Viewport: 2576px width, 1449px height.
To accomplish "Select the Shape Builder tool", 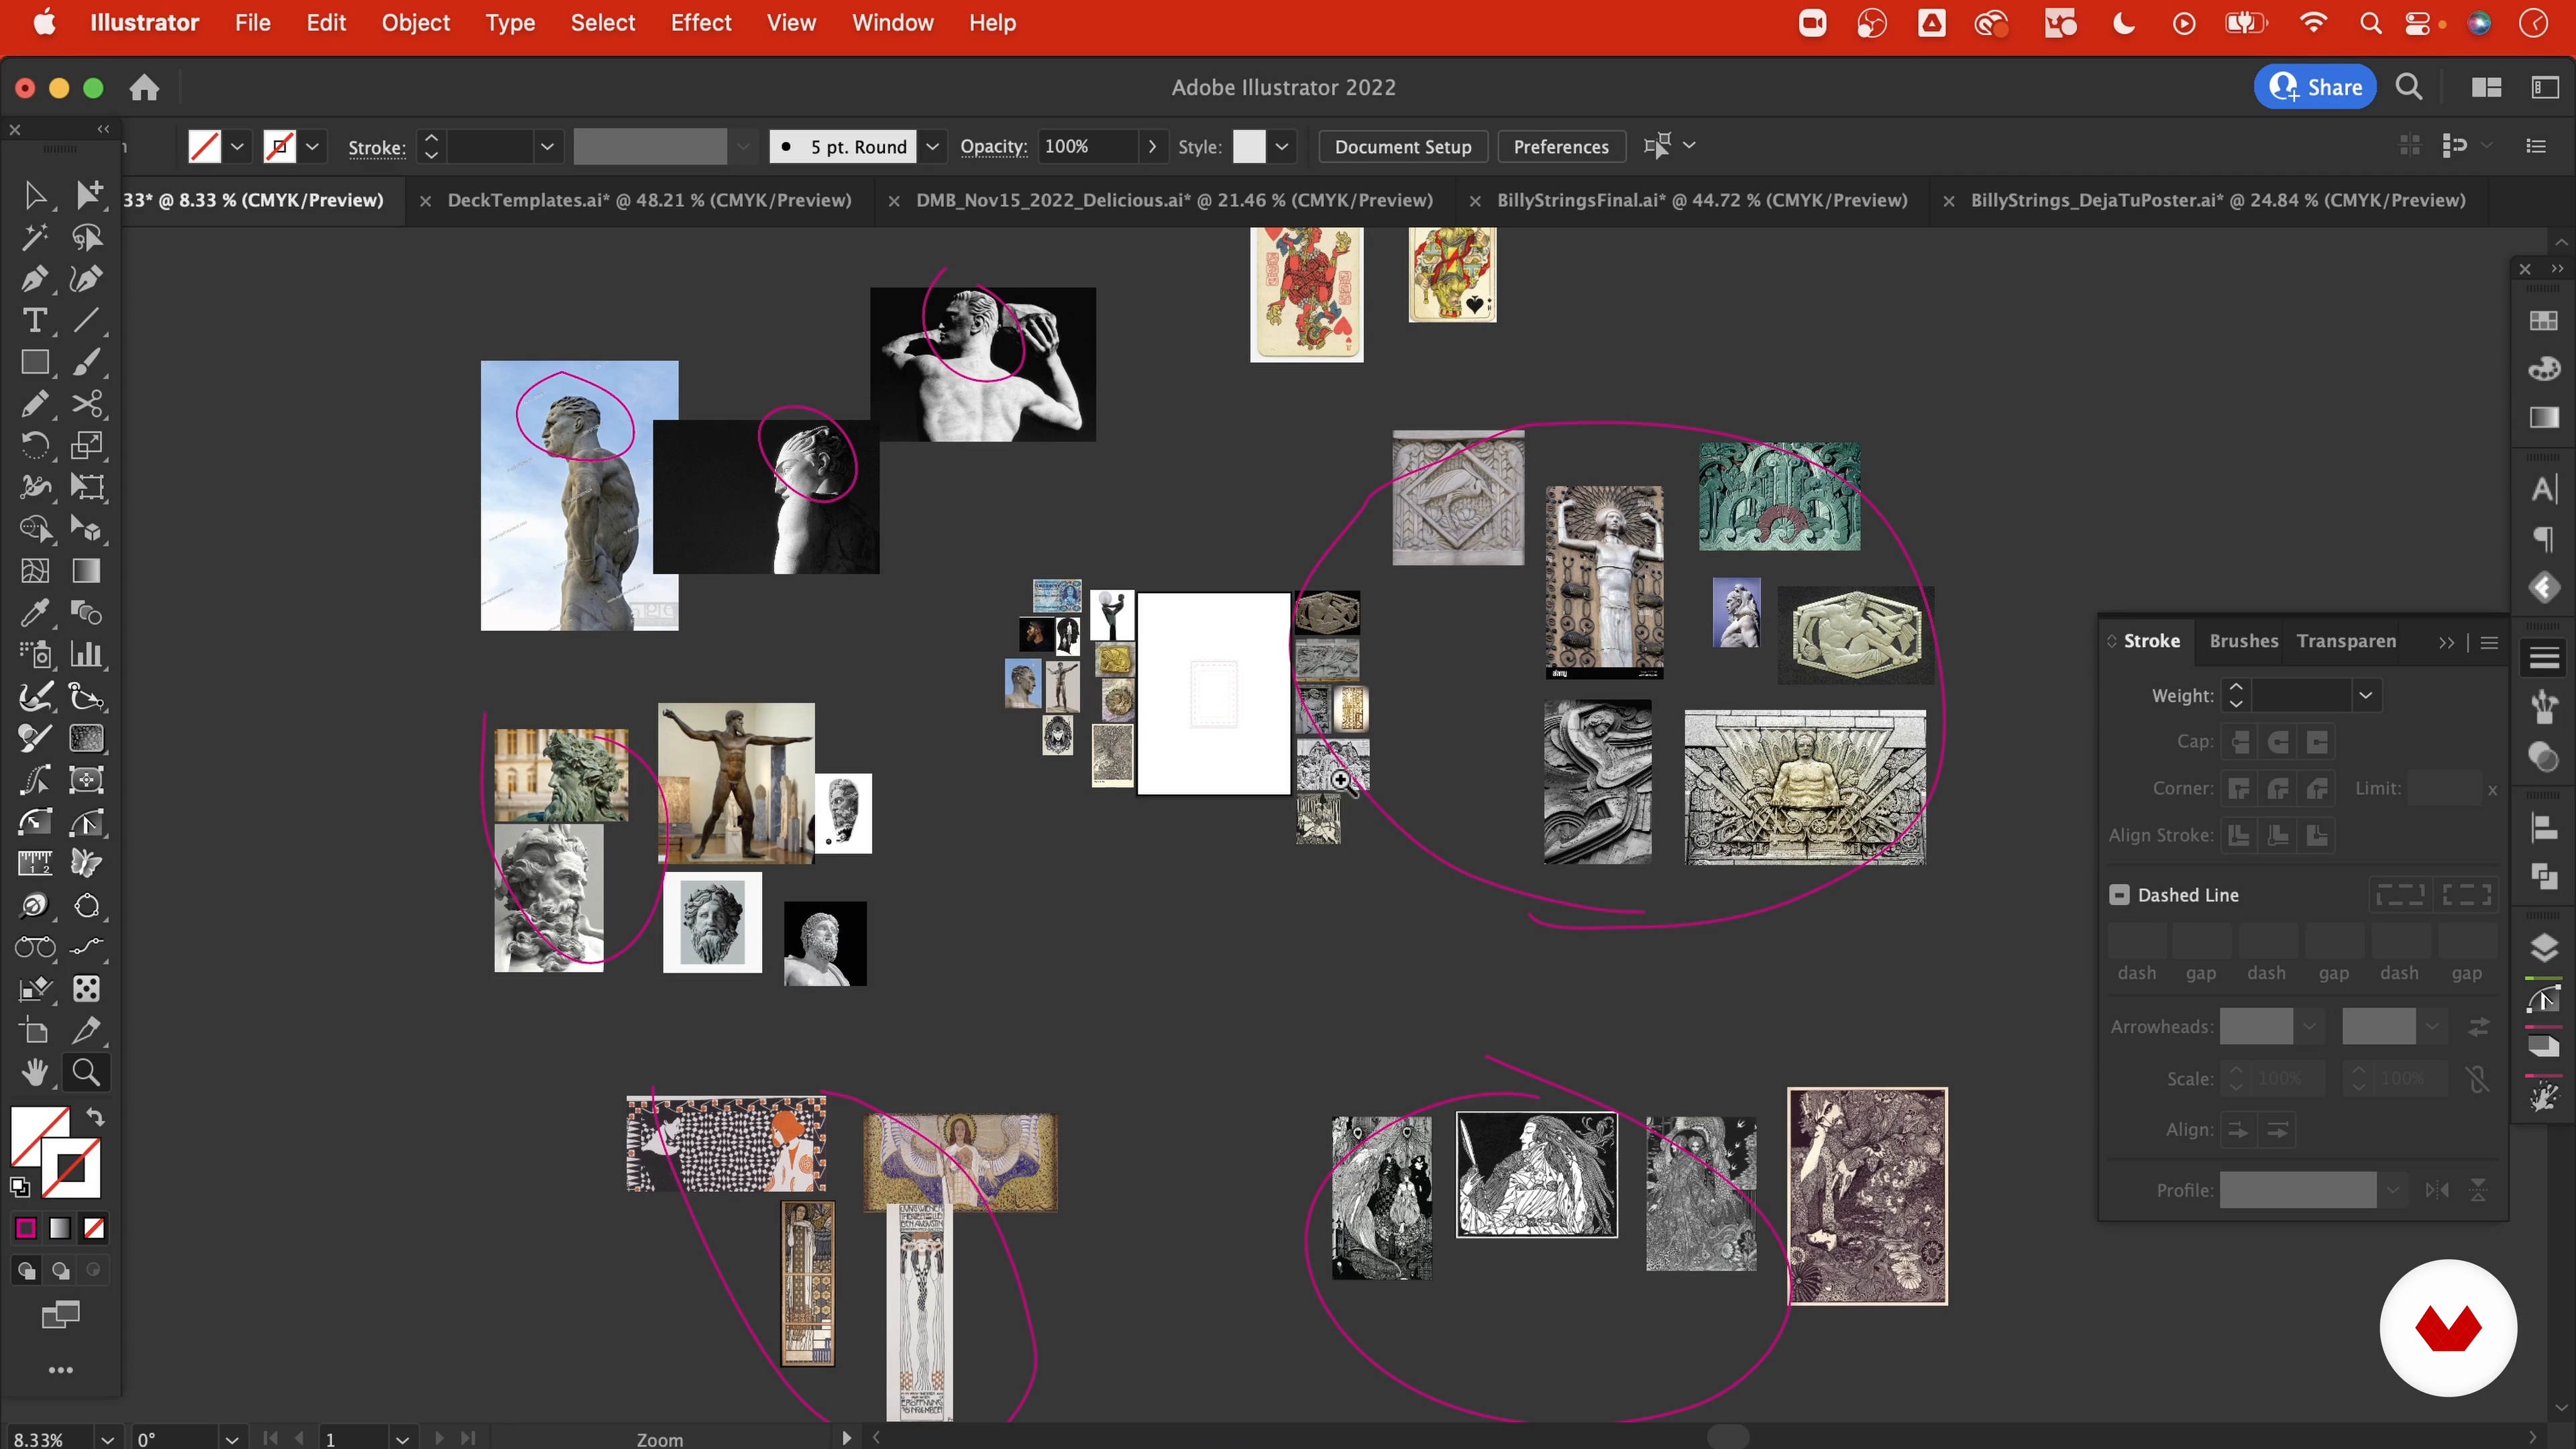I will [34, 529].
